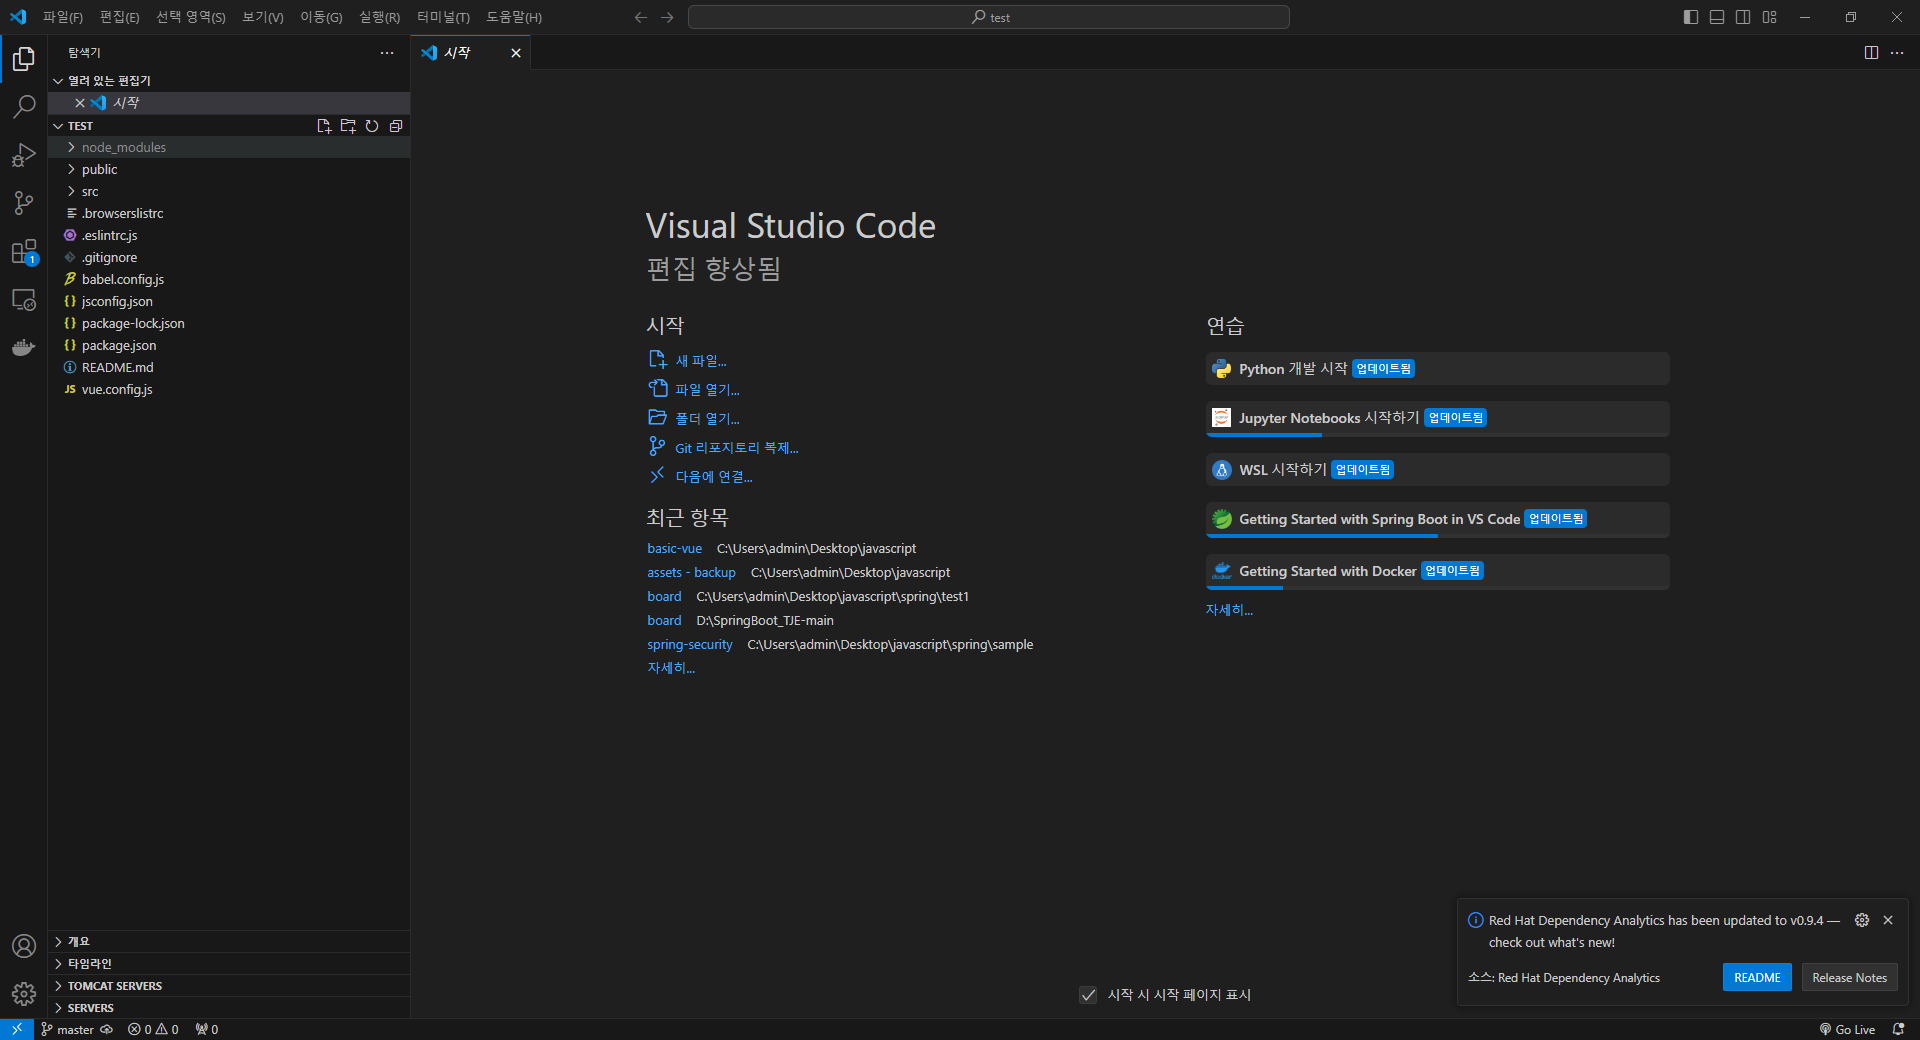Viewport: 1920px width, 1040px height.
Task: Click Git 리포지토리 복제... link
Action: 723,447
